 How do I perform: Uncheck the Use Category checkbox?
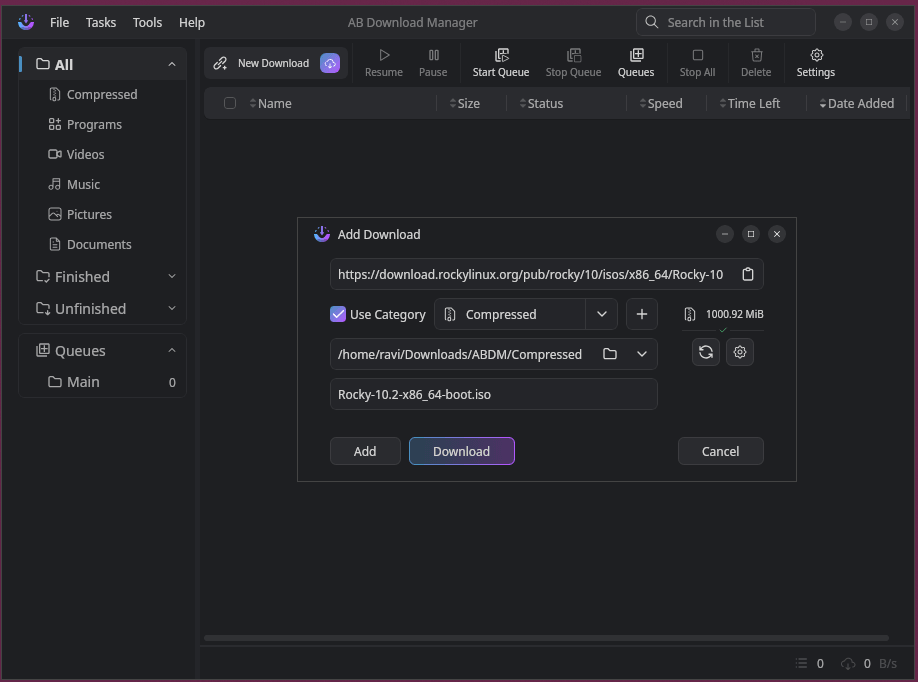point(338,314)
